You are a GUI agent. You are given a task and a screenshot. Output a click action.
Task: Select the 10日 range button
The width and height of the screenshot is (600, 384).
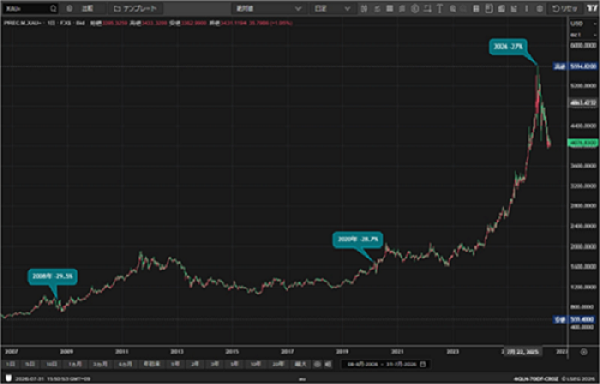pyautogui.click(x=51, y=364)
